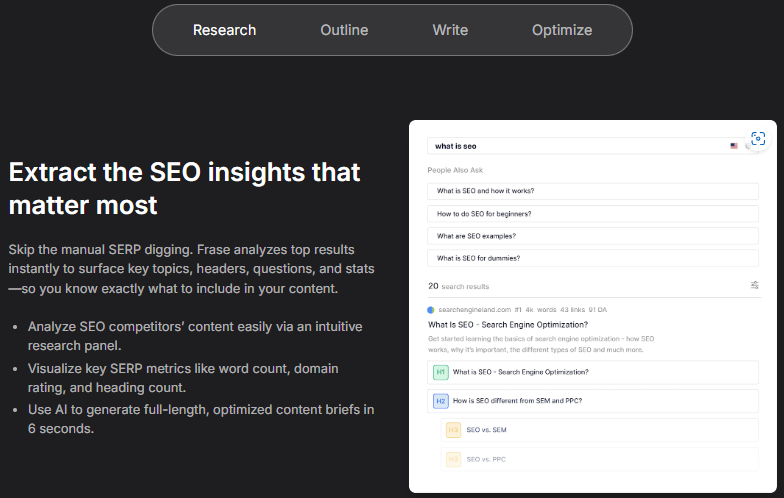Click the green H1 heading tag icon
The image size is (784, 498).
click(x=440, y=372)
